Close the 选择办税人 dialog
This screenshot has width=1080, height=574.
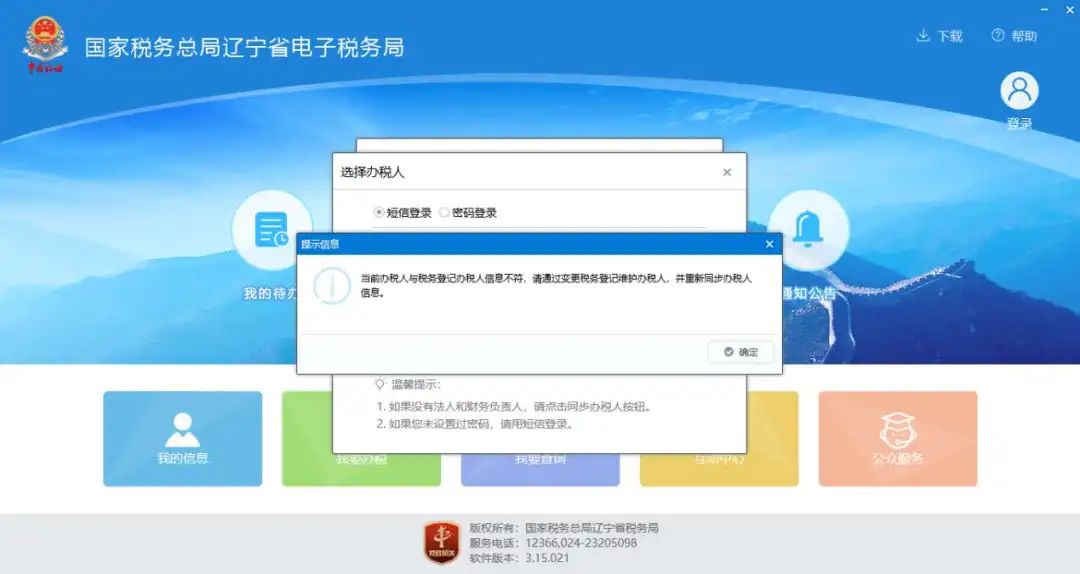pos(727,172)
